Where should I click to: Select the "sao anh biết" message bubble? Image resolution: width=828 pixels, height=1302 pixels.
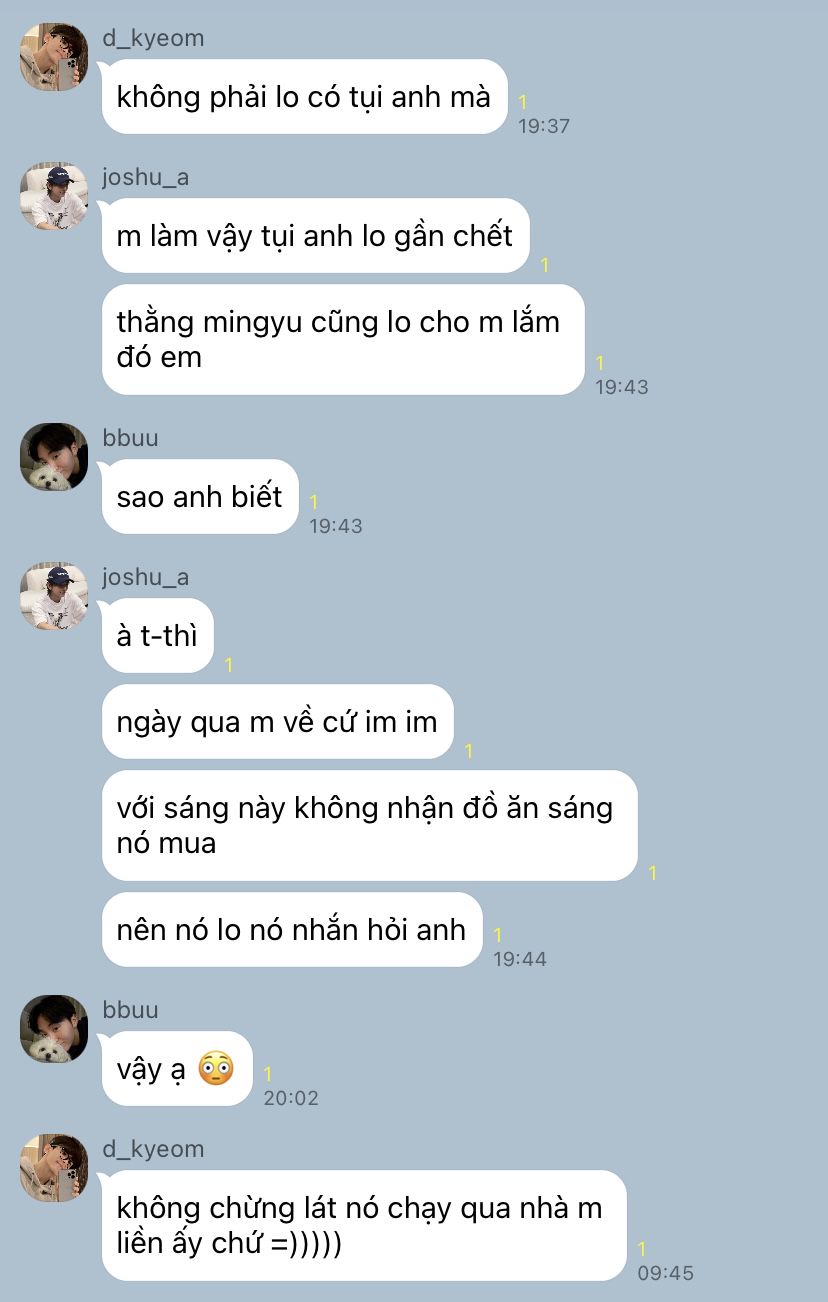coord(200,496)
